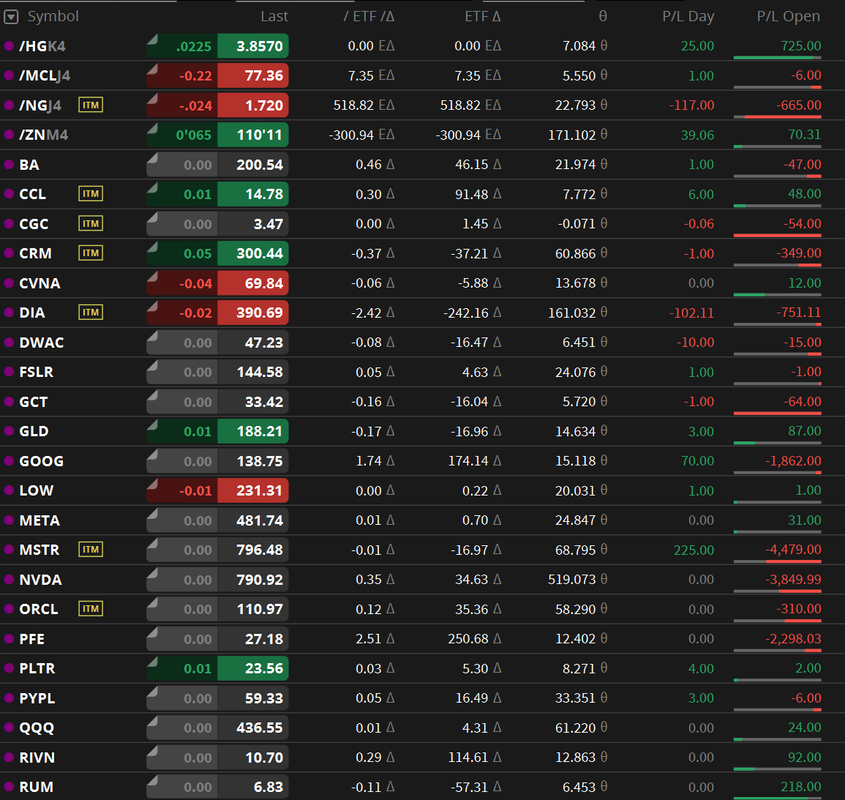Click the ITM badge on the ORCL row
The image size is (845, 800).
tap(91, 609)
